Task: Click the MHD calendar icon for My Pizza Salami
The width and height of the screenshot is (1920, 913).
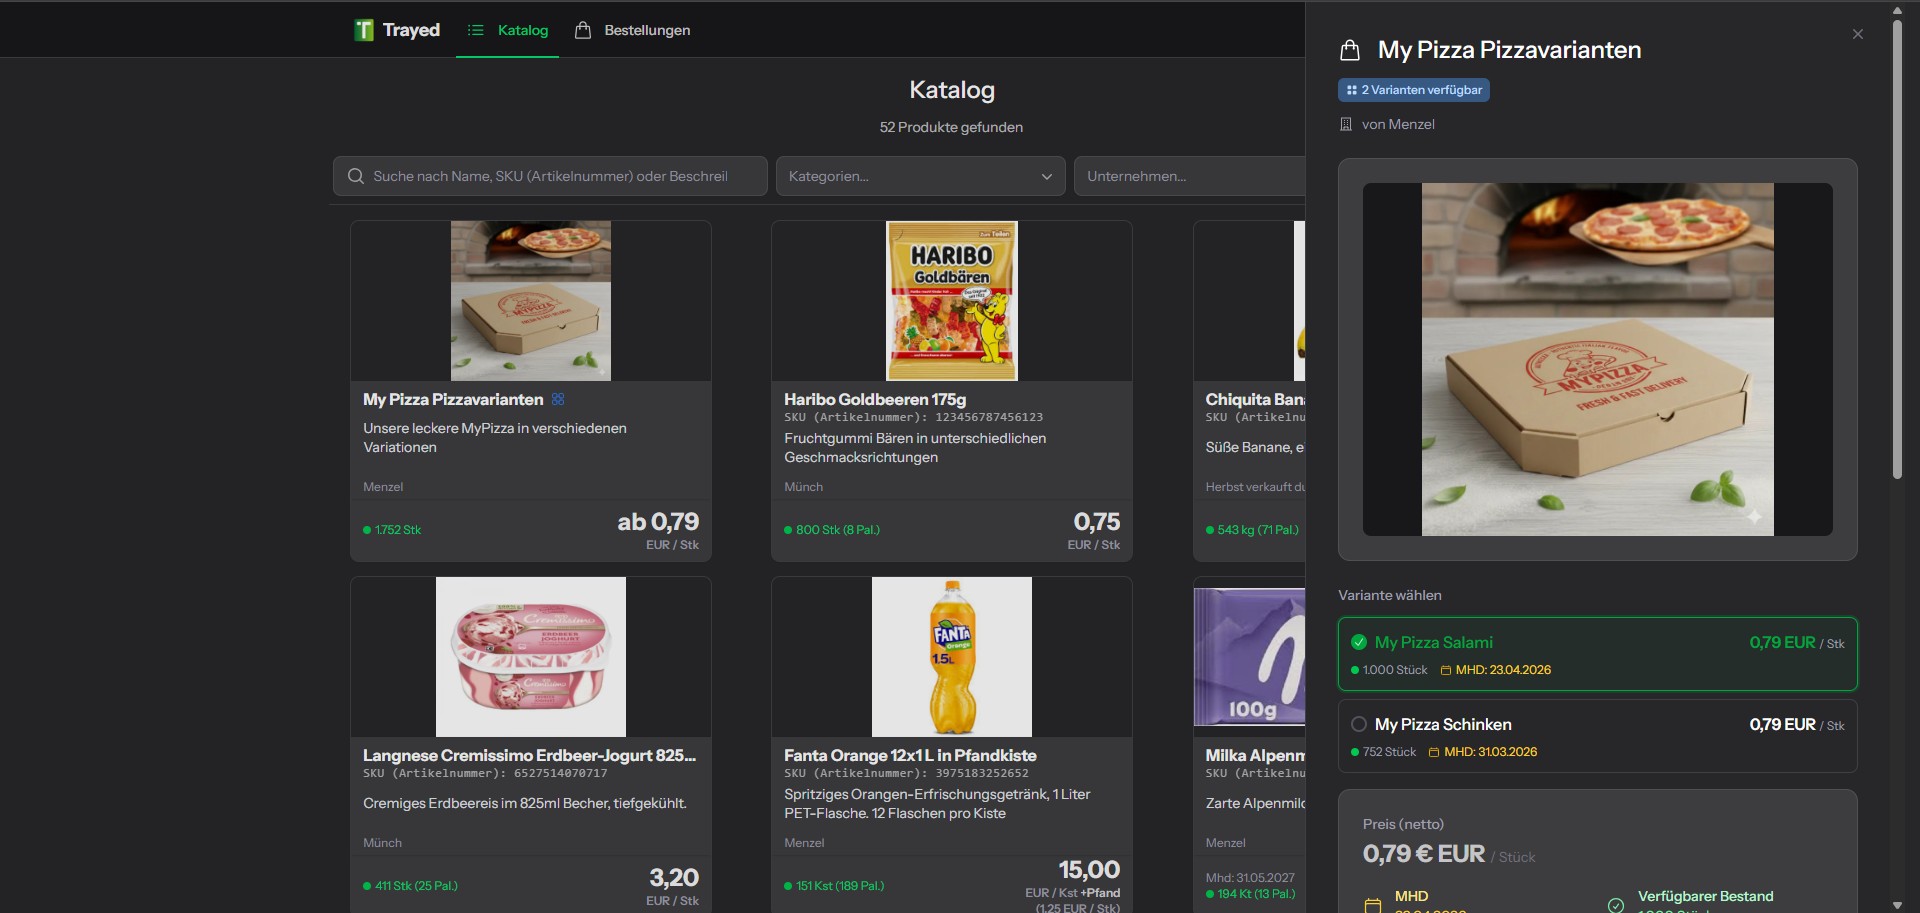Action: click(x=1445, y=670)
